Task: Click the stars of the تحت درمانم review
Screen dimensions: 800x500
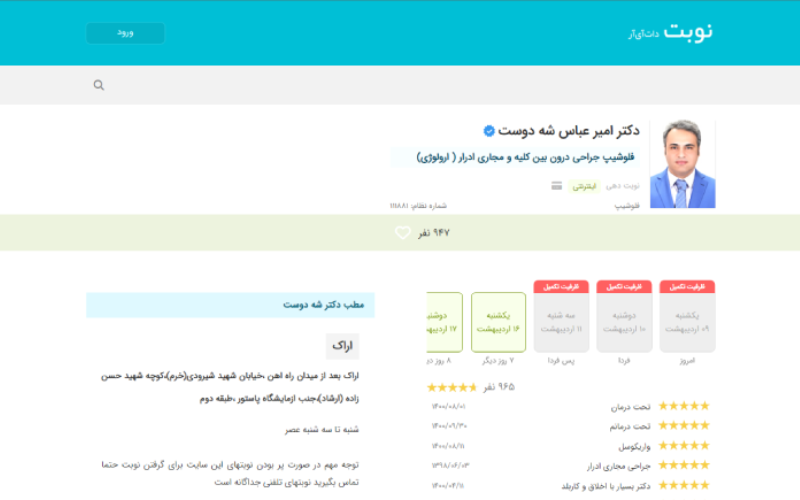Action: [x=684, y=426]
